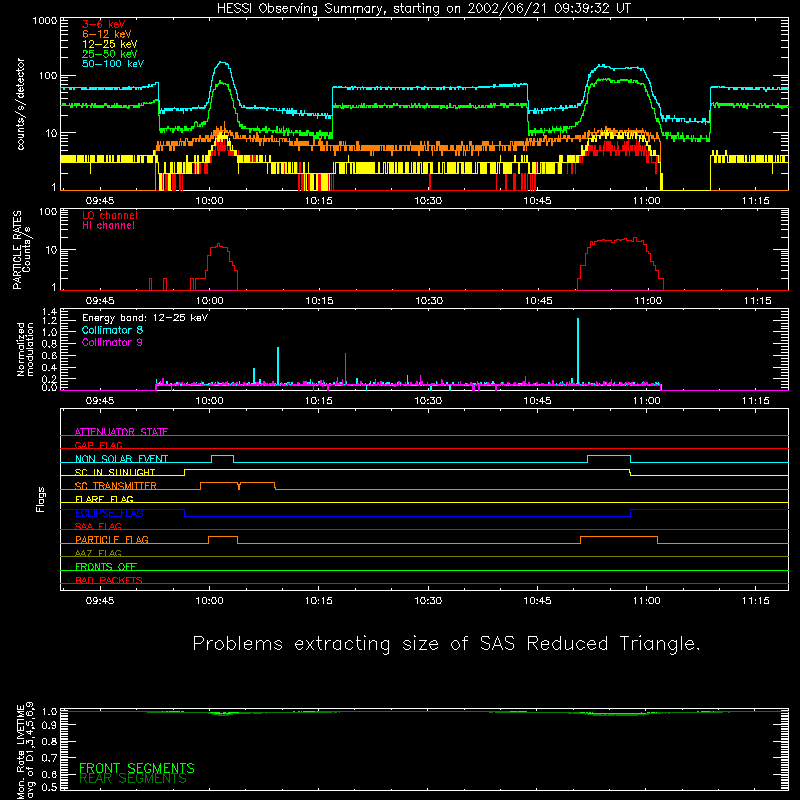Click the first LO channel particle bump peak

pyautogui.click(x=219, y=245)
